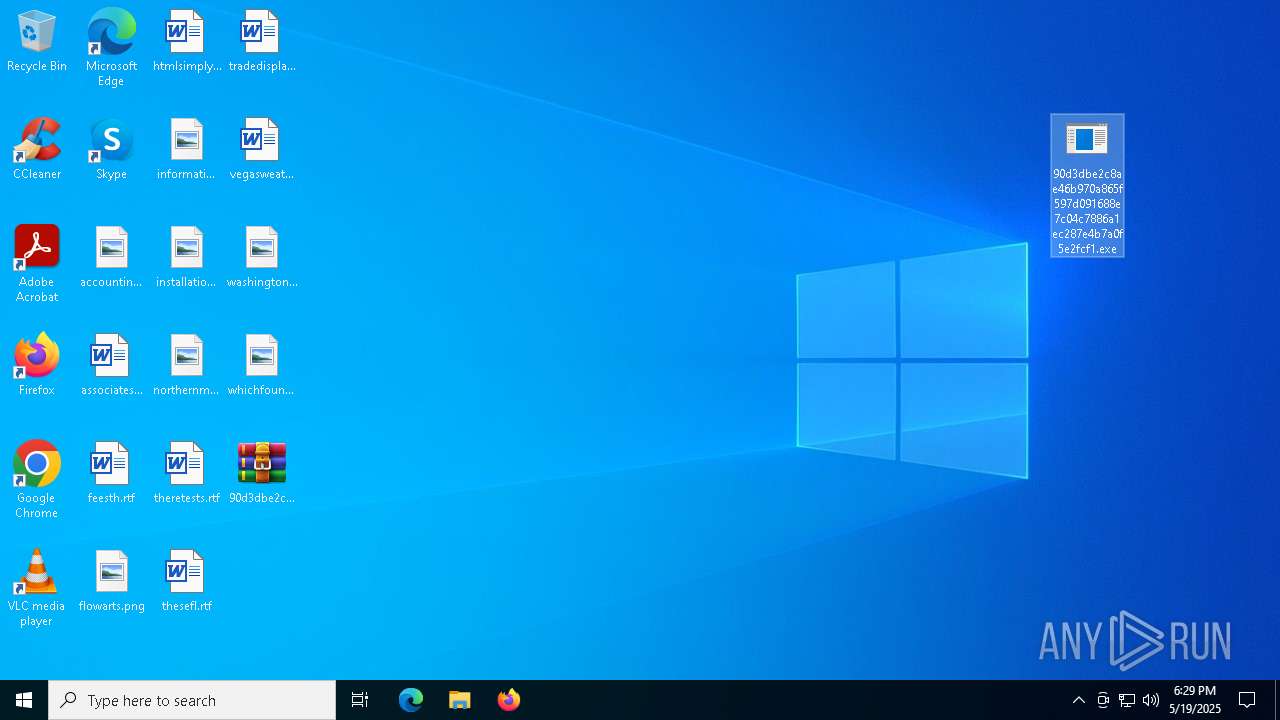Click the taskbar search box
Image resolution: width=1280 pixels, height=720 pixels.
pos(192,700)
